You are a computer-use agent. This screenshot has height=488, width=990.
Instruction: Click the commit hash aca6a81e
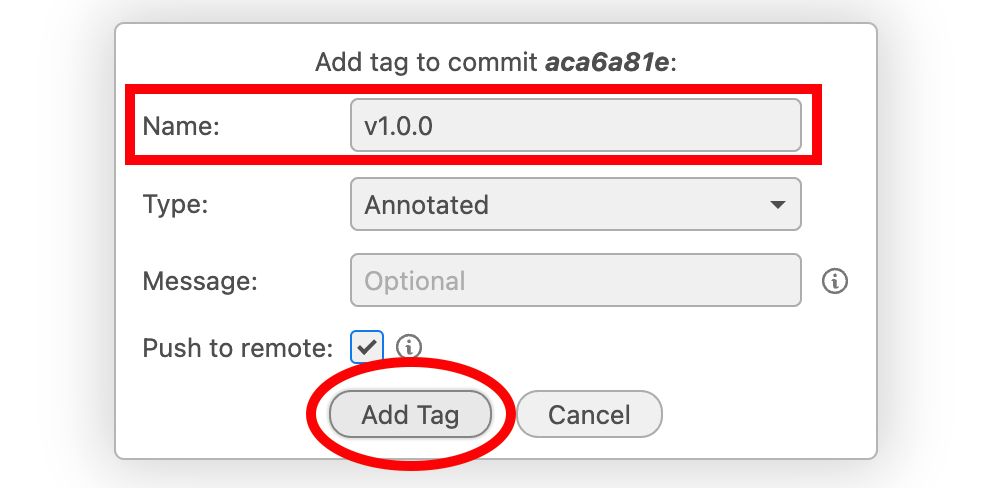pyautogui.click(x=606, y=62)
